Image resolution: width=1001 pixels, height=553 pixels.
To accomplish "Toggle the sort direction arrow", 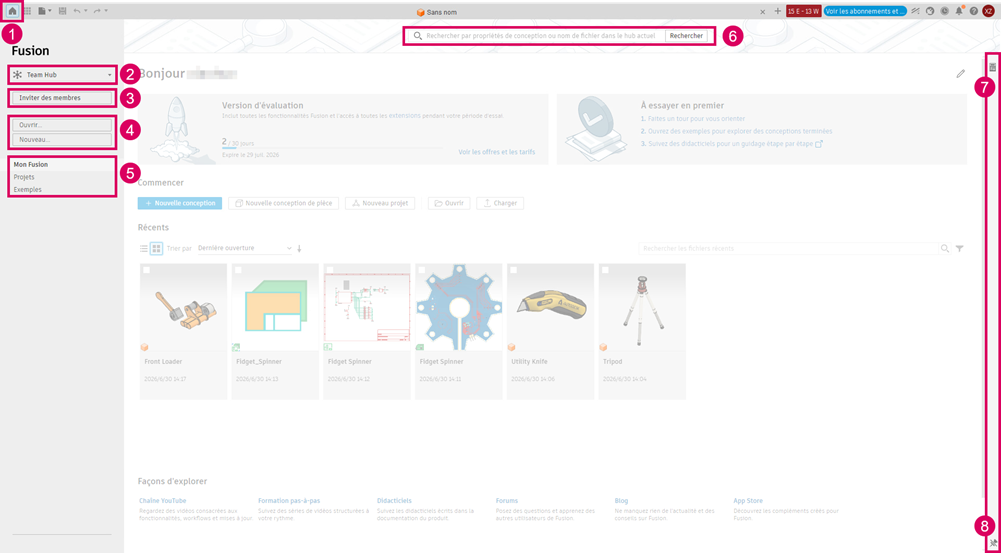I will click(299, 248).
